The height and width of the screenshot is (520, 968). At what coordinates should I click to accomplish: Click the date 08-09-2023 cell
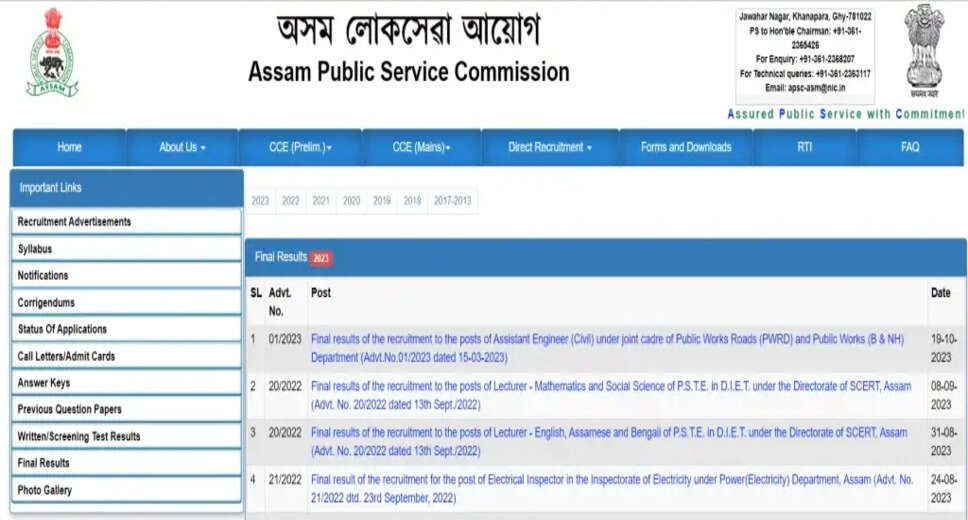tap(944, 395)
